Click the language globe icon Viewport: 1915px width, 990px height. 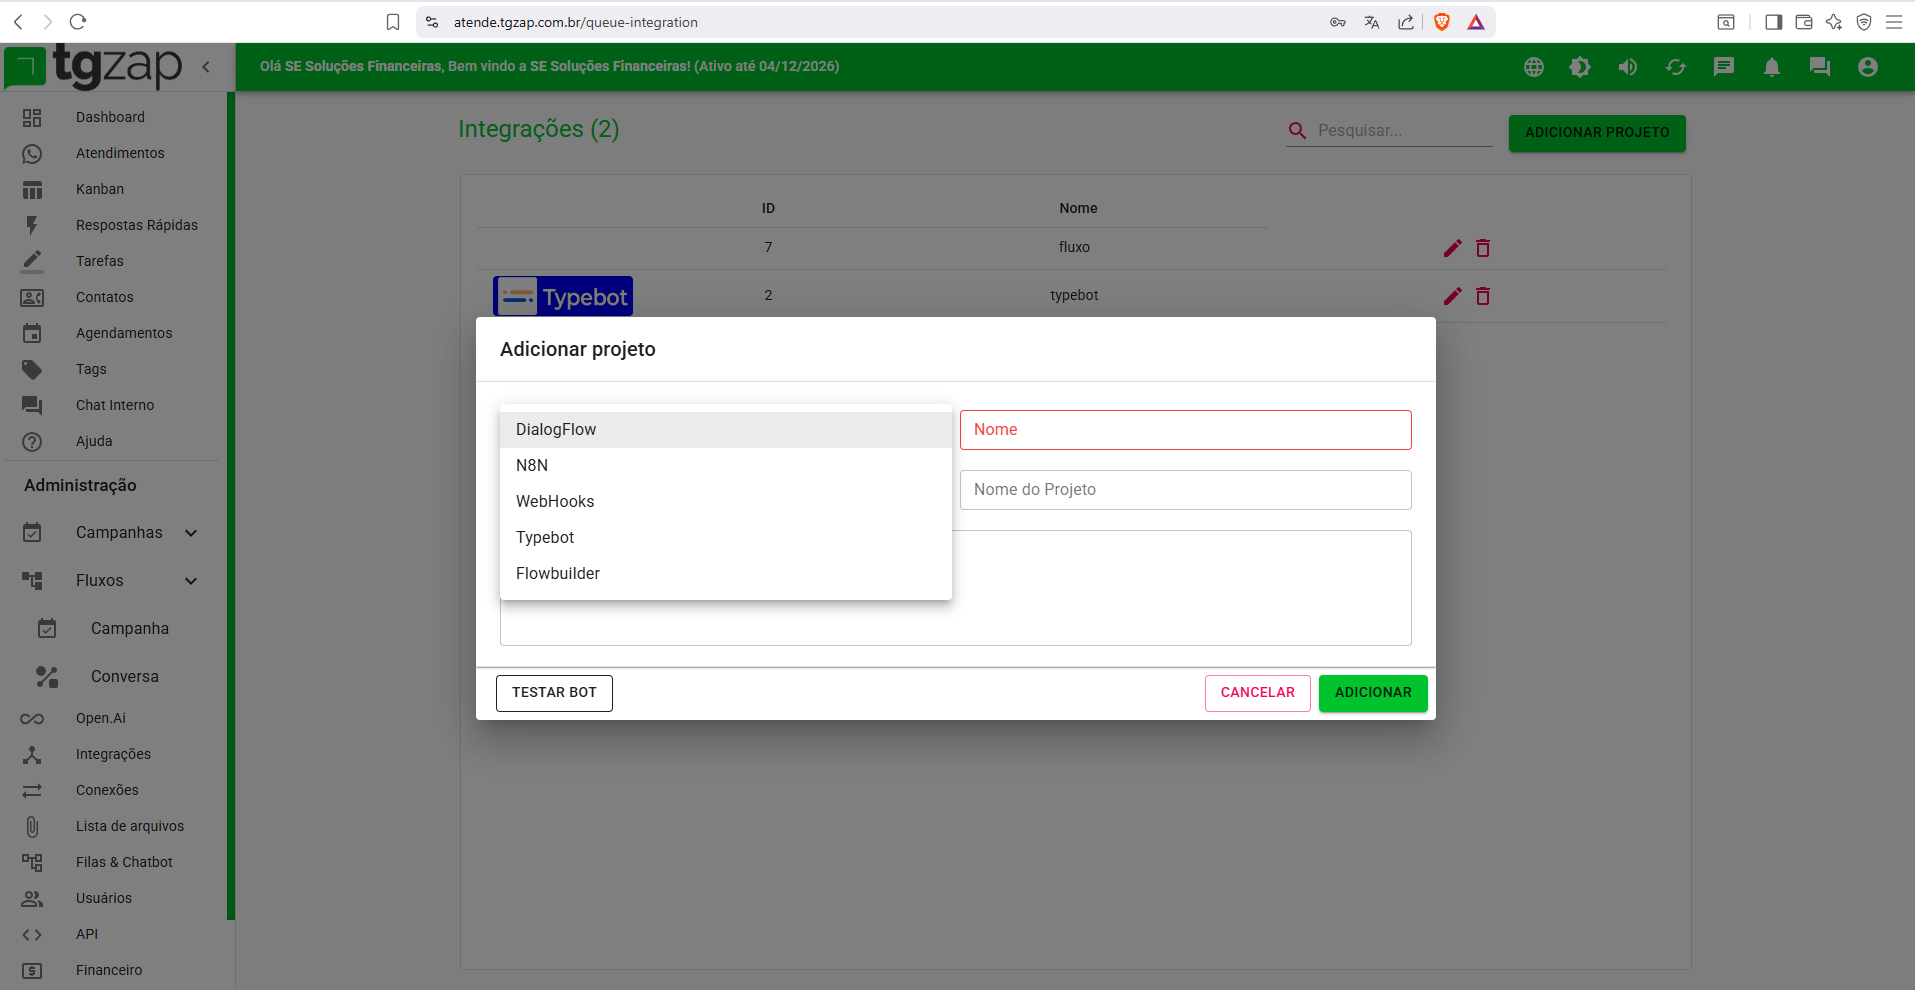coord(1533,67)
